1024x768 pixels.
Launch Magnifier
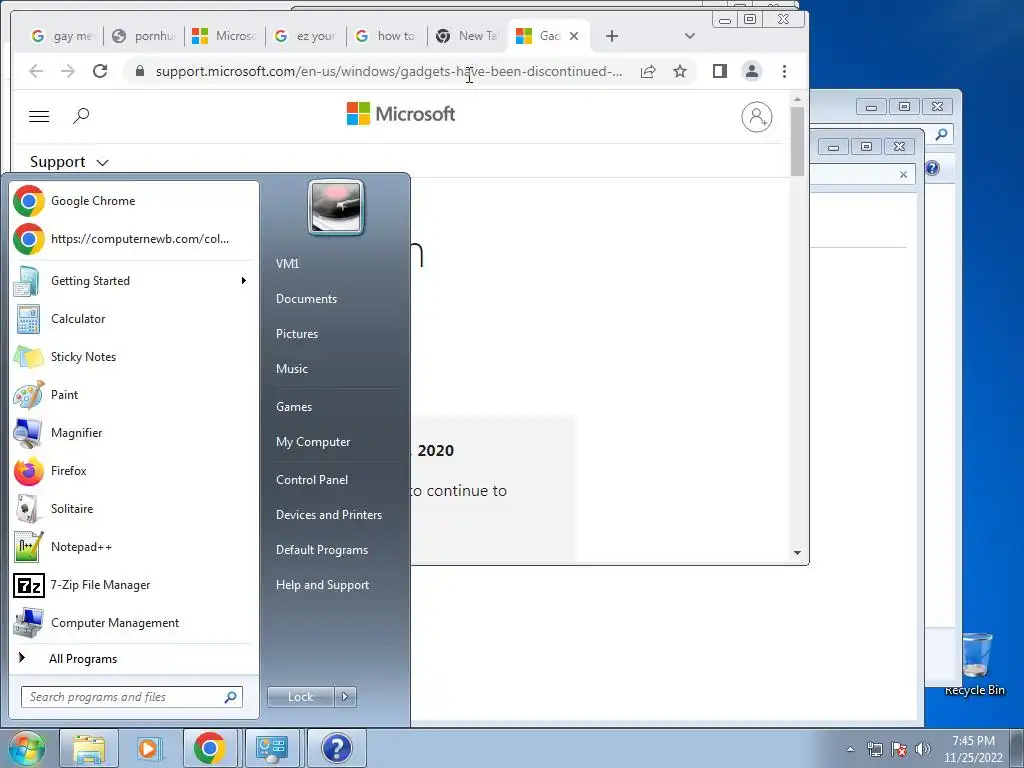pyautogui.click(x=134, y=432)
